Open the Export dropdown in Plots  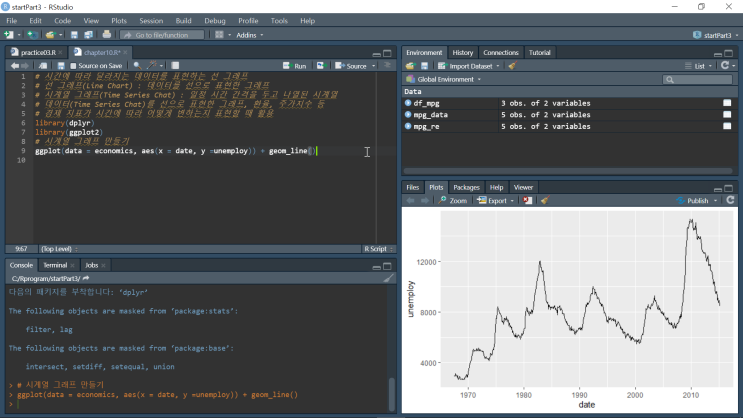click(x=495, y=201)
